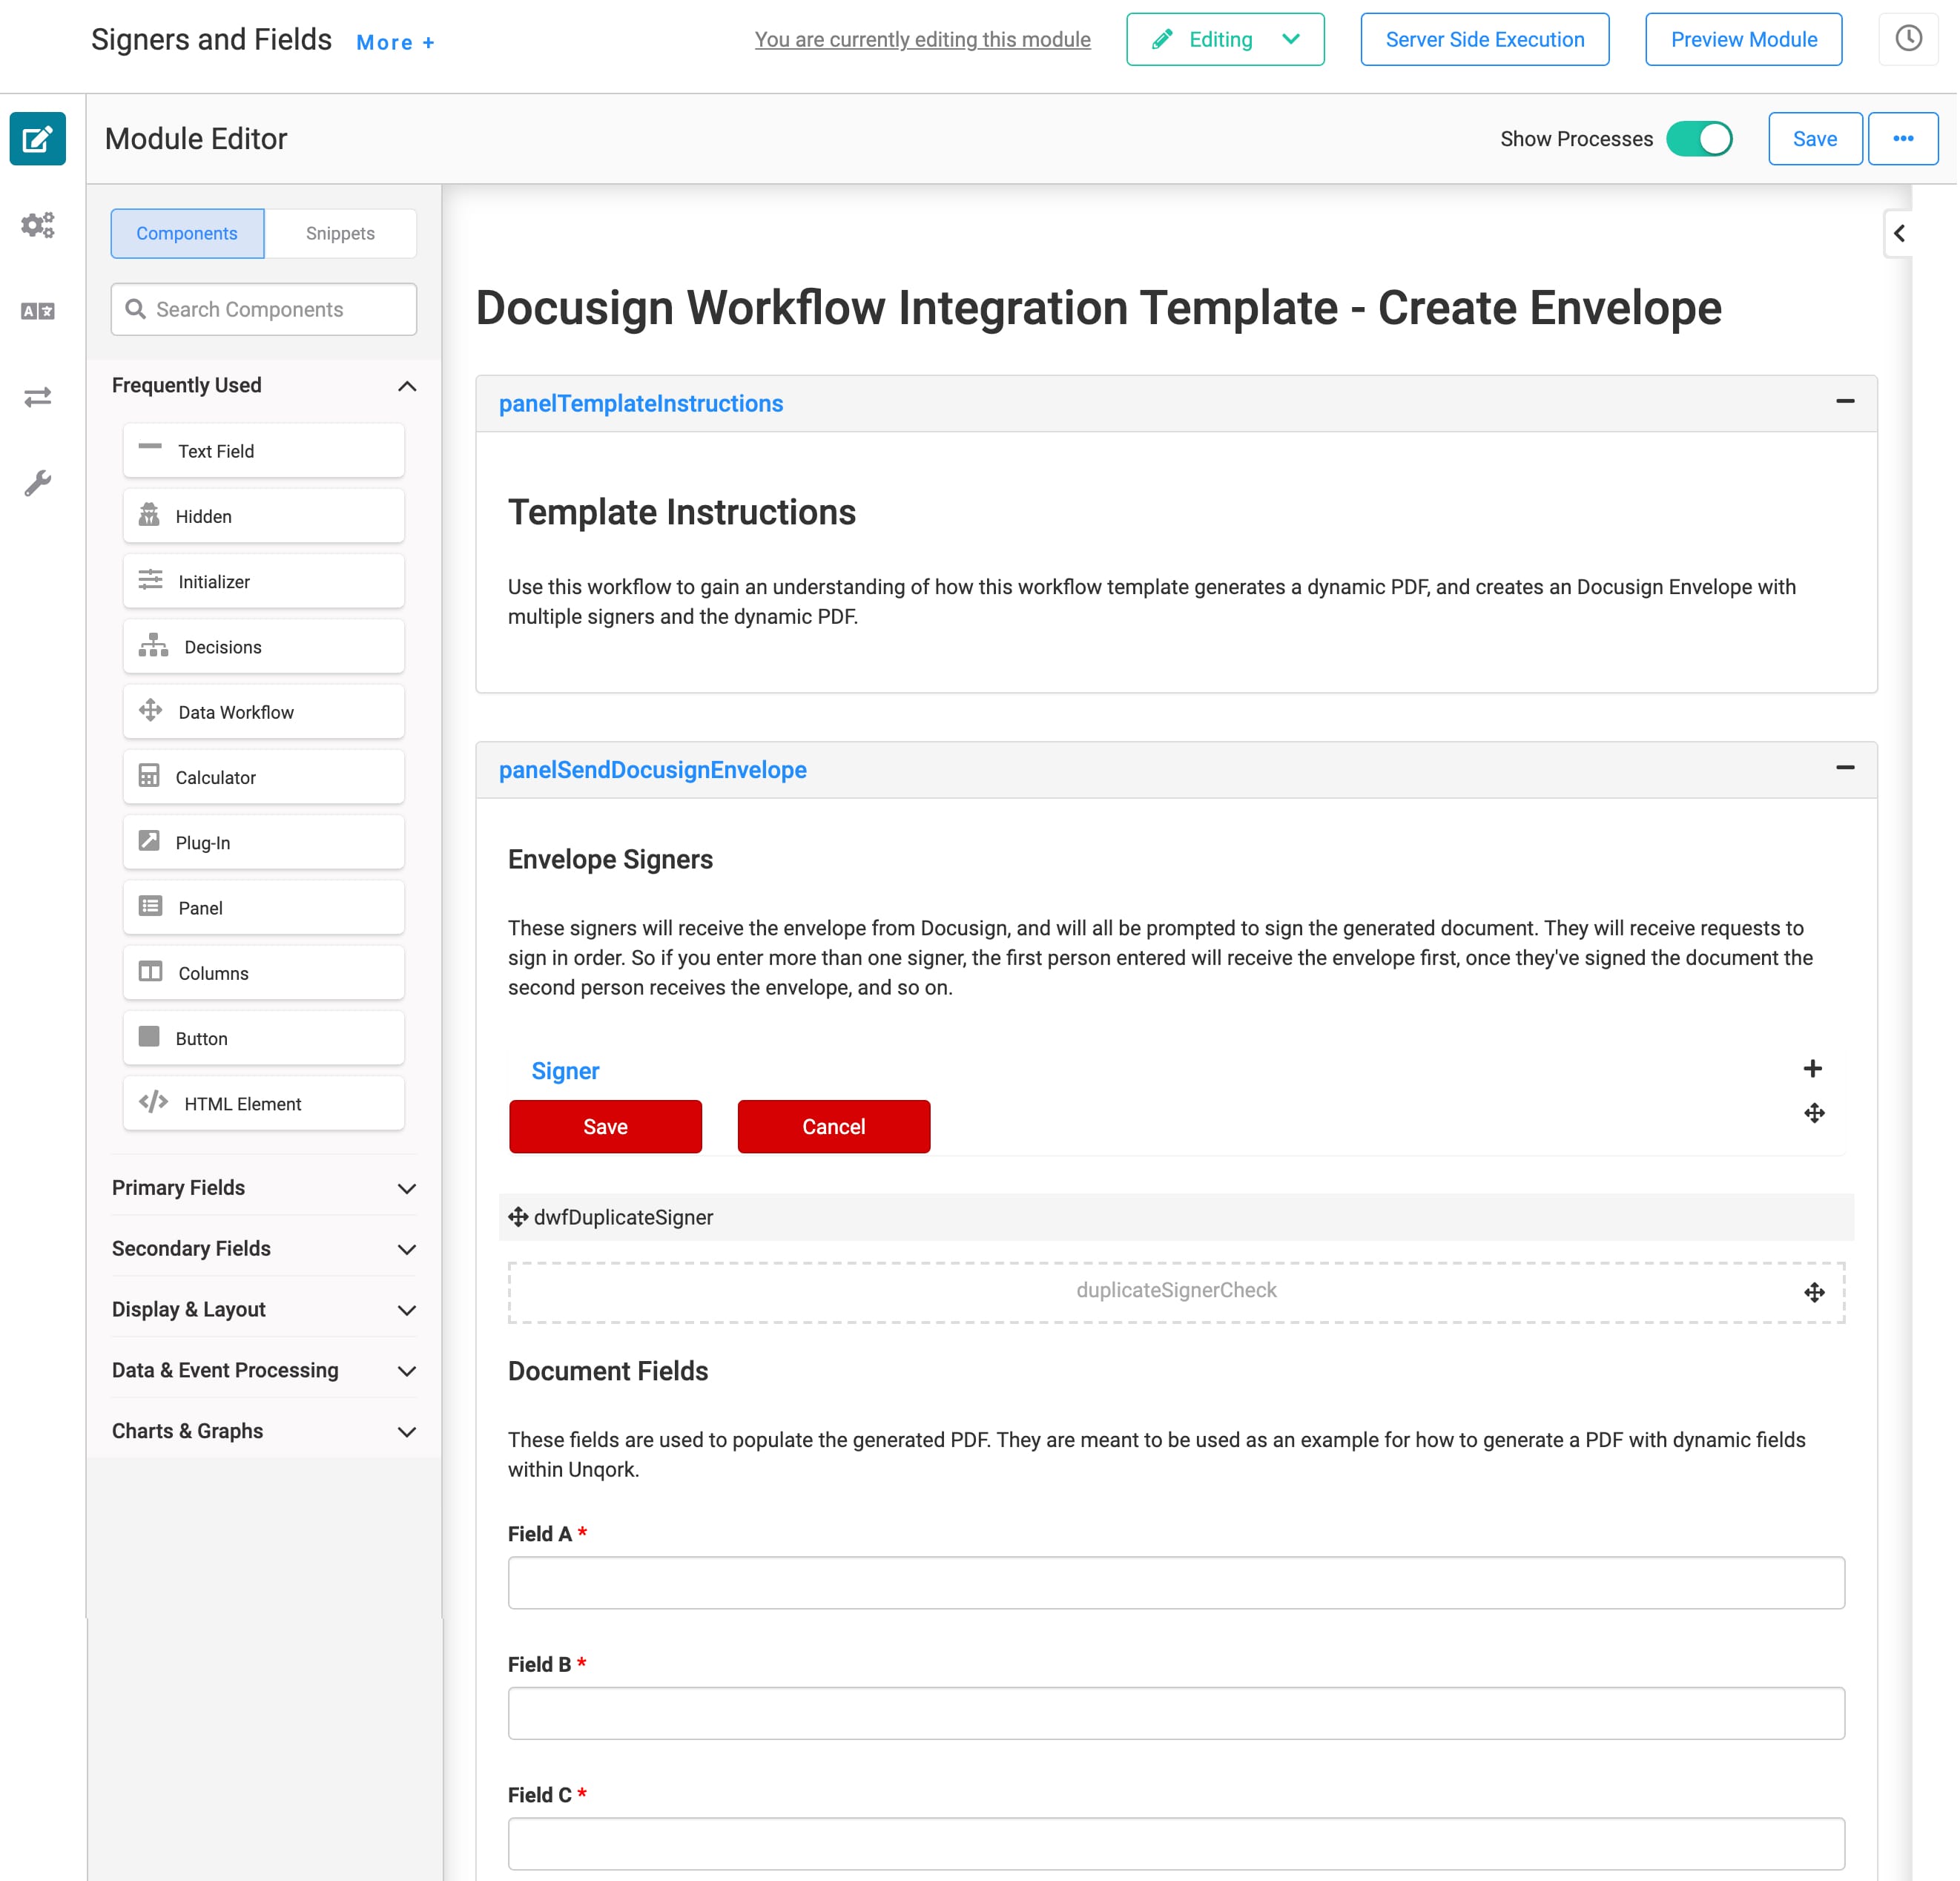This screenshot has height=1881, width=1960.
Task: Open the Editing mode dropdown
Action: click(x=1225, y=39)
